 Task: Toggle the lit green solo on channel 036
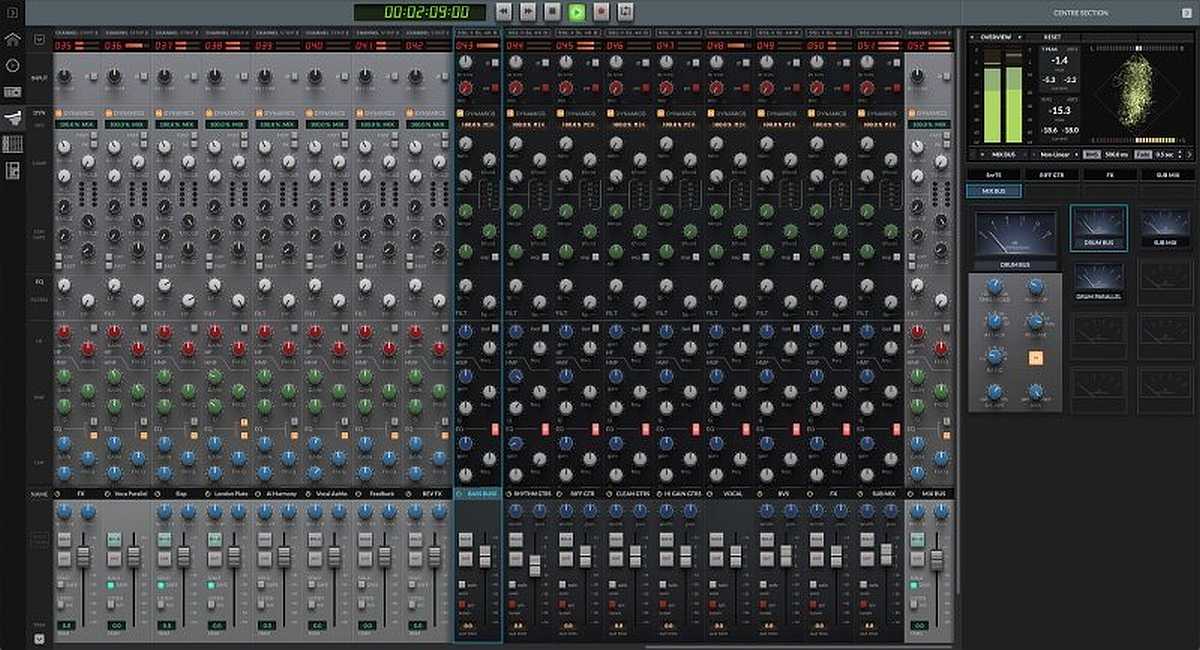(116, 538)
